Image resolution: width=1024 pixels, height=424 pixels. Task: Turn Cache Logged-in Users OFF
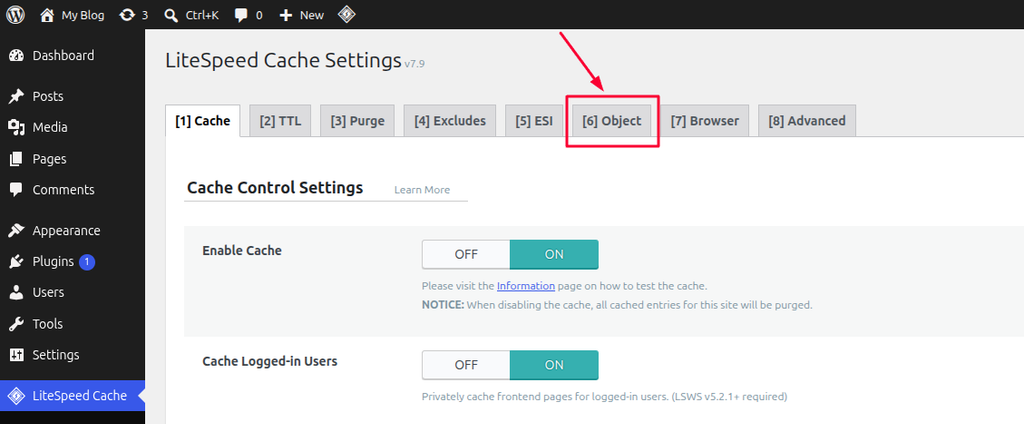point(466,365)
